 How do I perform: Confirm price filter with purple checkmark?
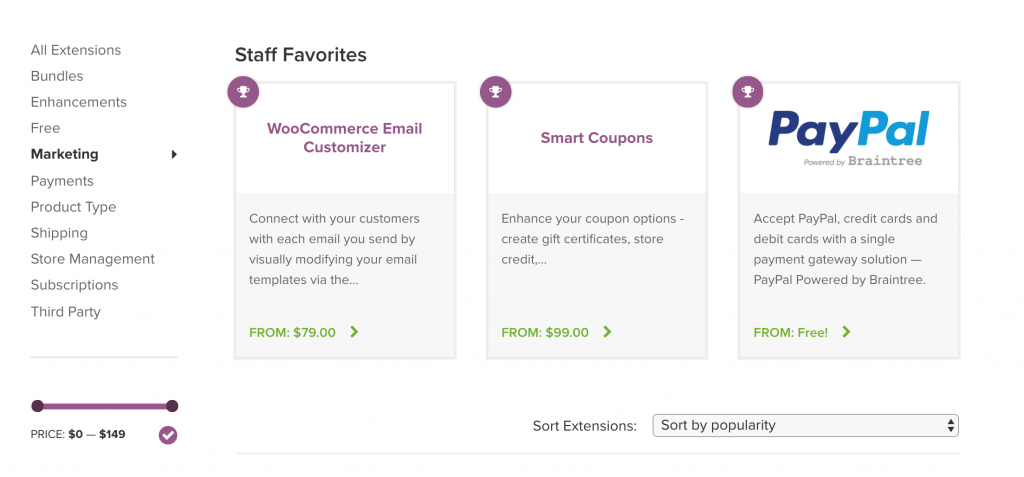(168, 435)
